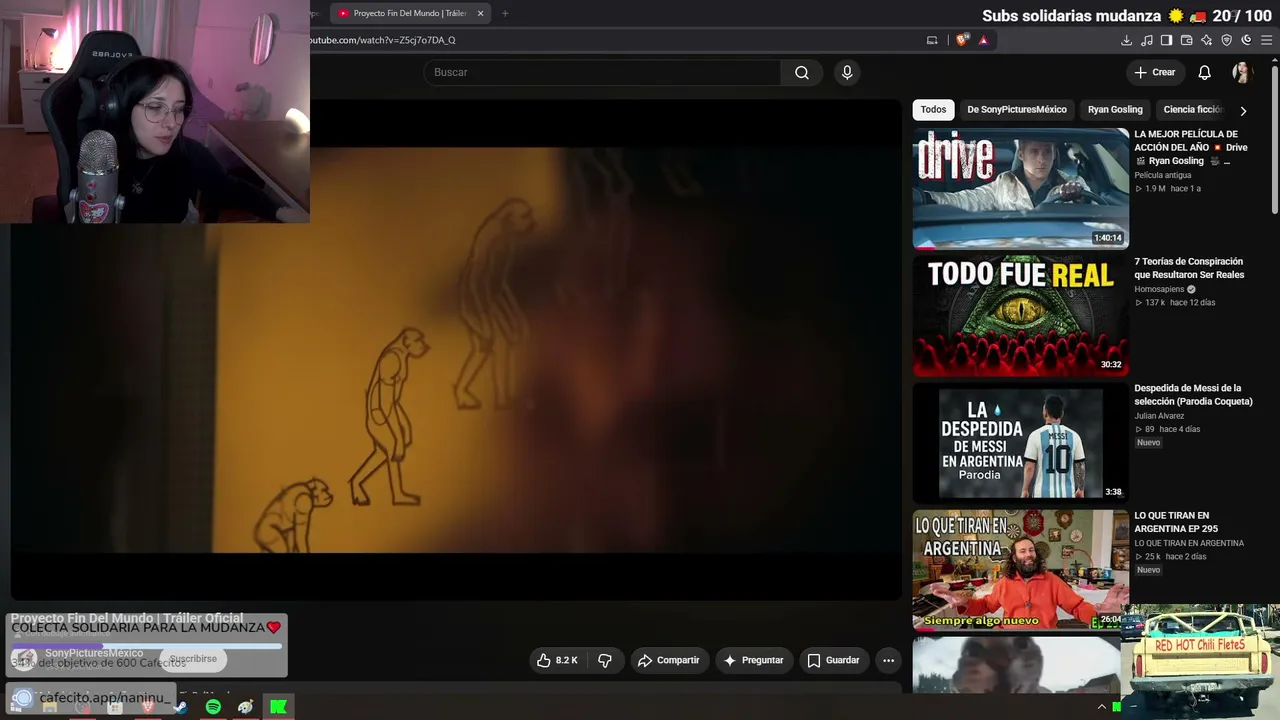Open the Lo Que Tiran en Argentina thumbnail
Viewport: 1280px width, 720px height.
coord(1021,569)
